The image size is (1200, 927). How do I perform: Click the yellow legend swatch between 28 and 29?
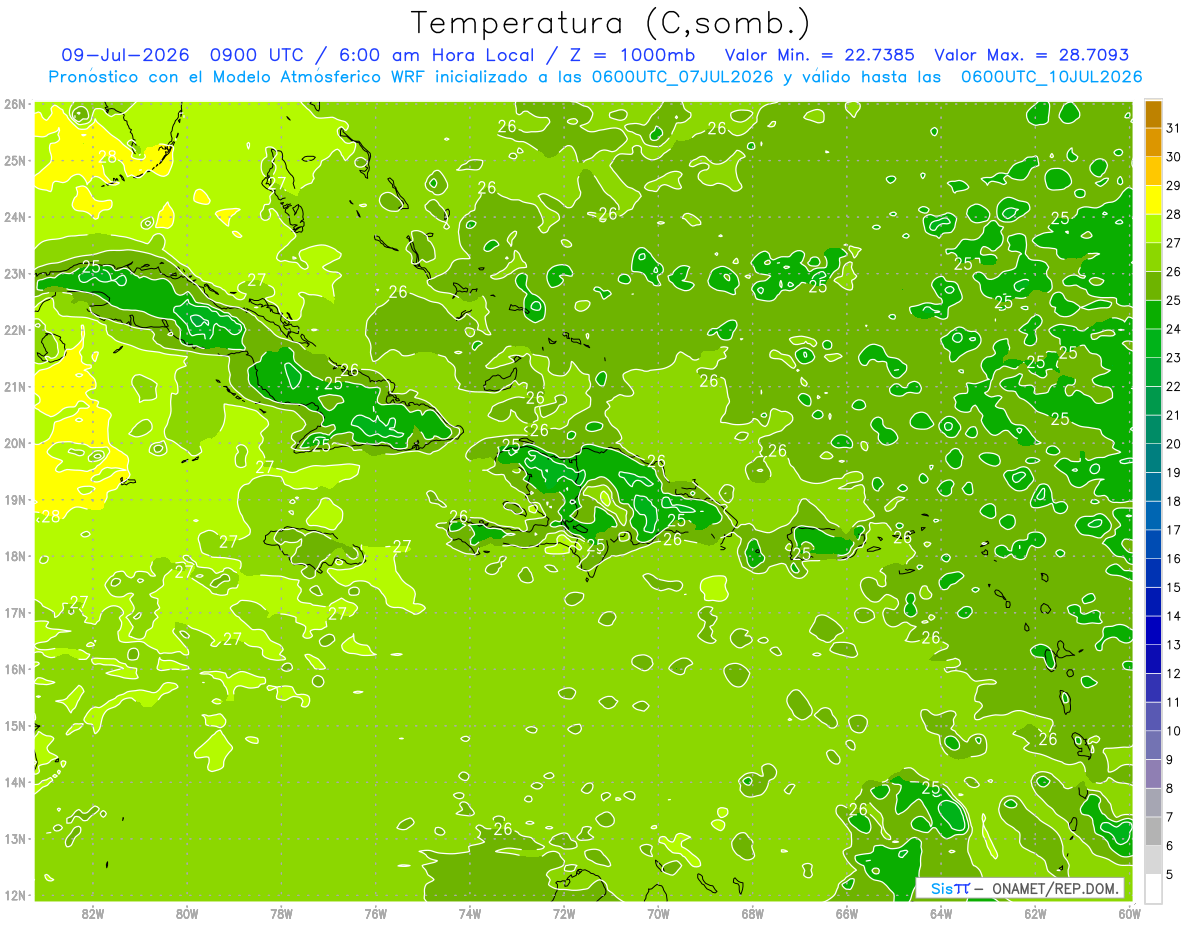point(1153,200)
